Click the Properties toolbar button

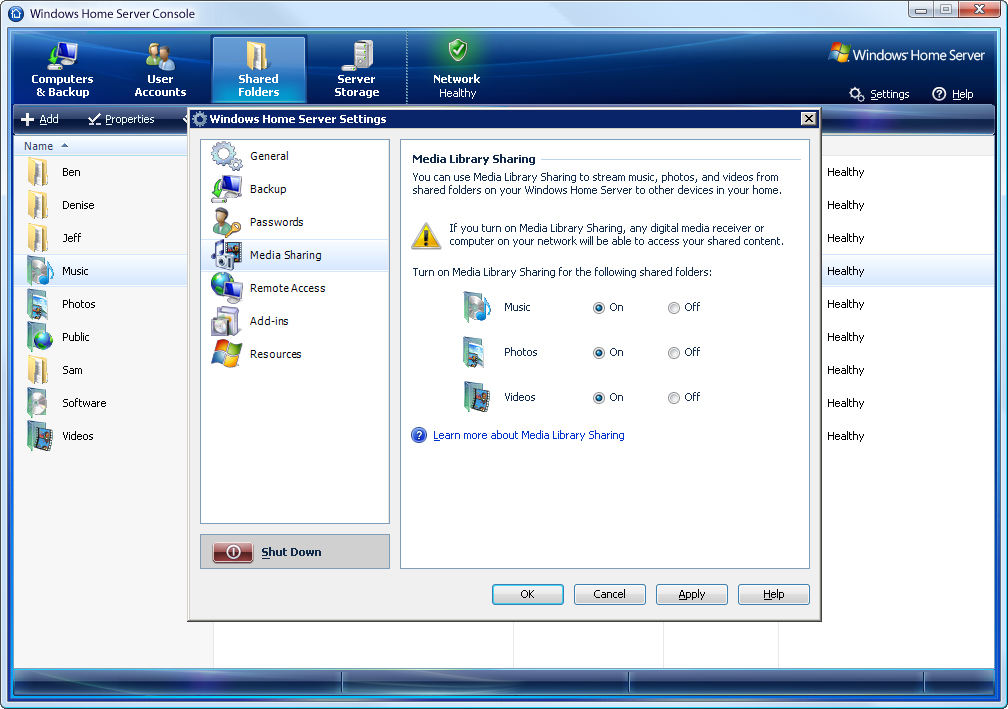tap(121, 119)
